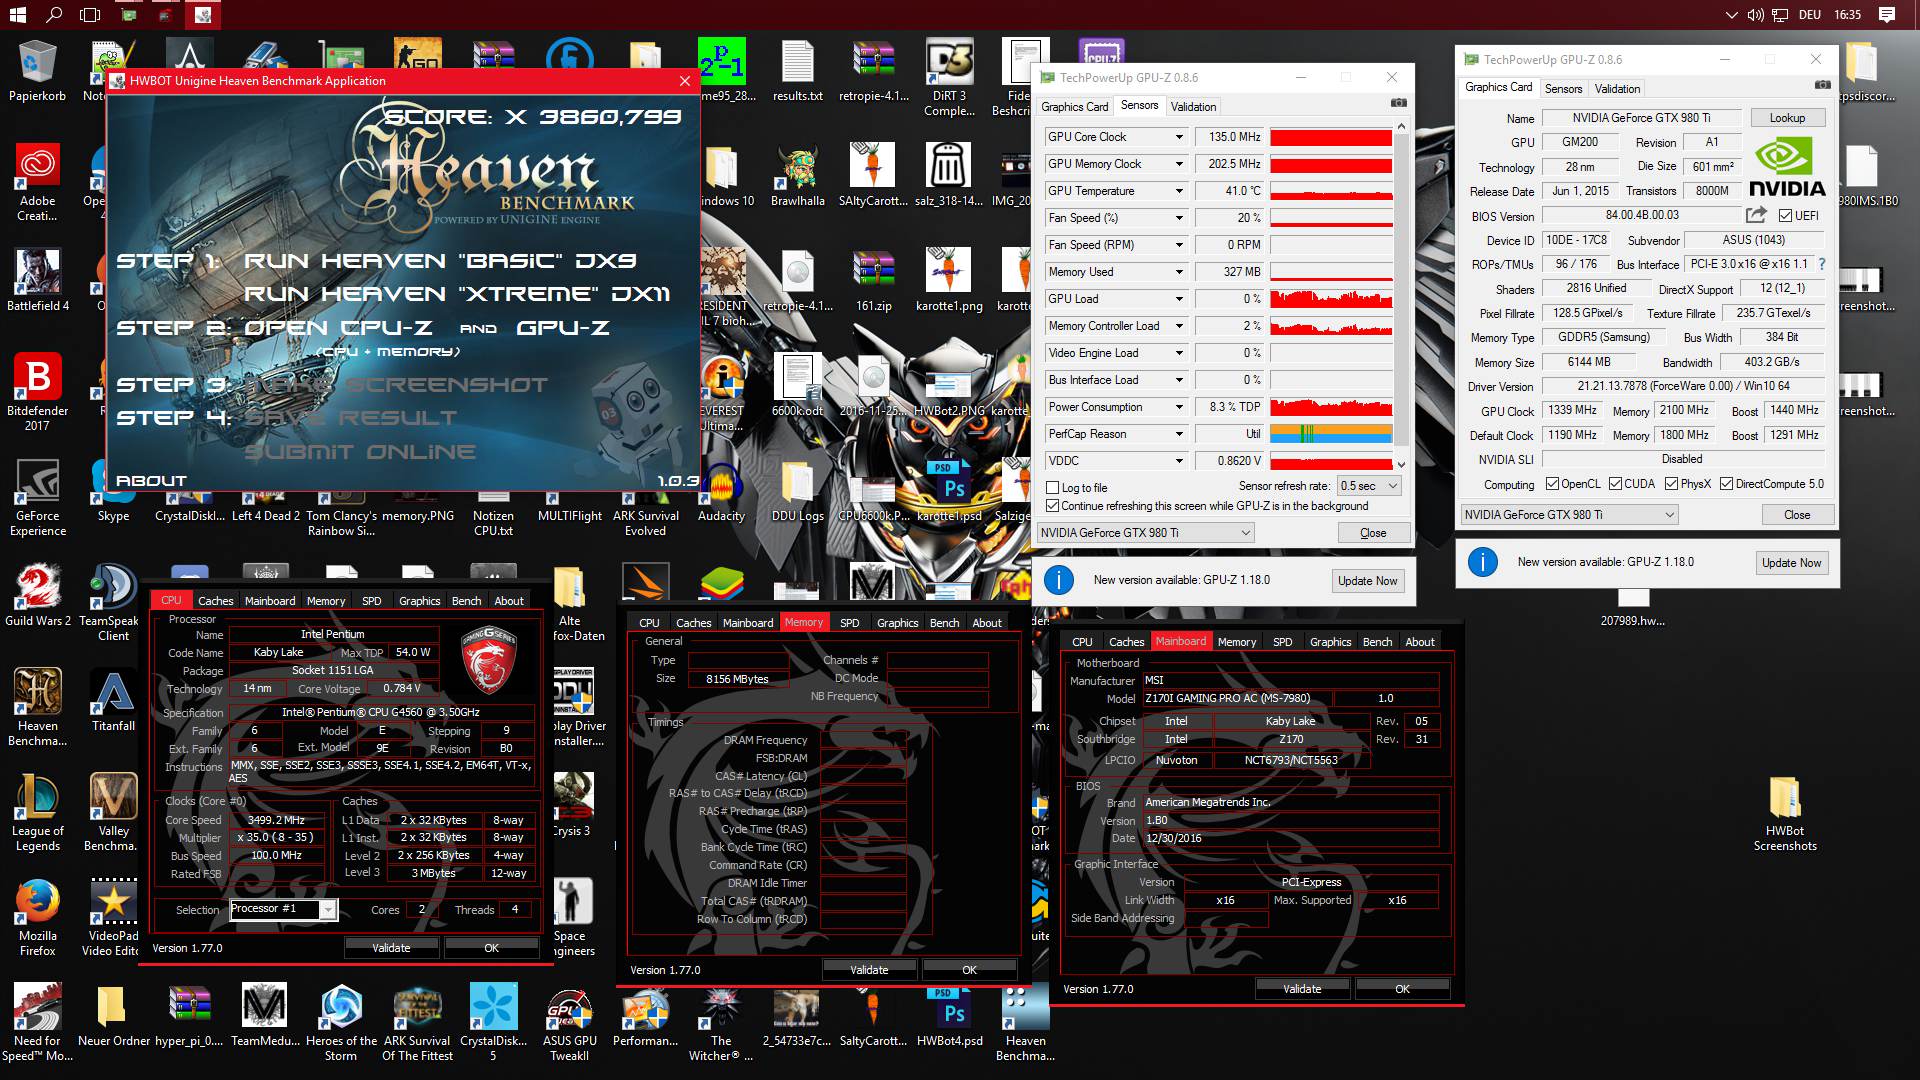Click Update Now in Sensors window

1367,581
